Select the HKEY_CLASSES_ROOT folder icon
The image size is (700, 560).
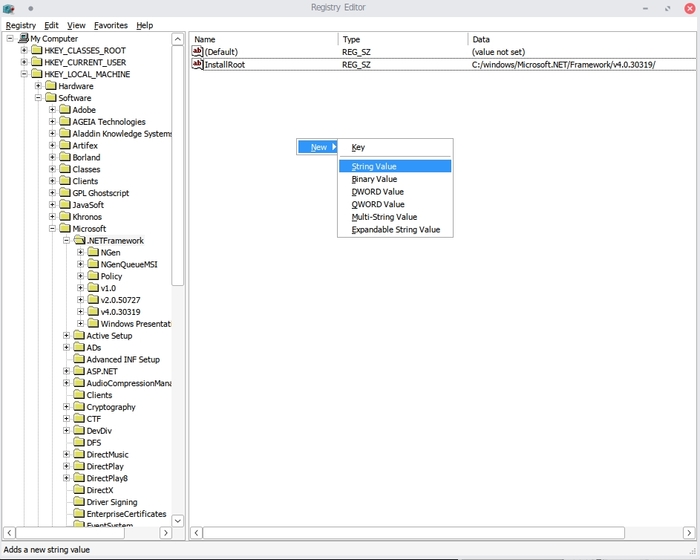(36, 50)
